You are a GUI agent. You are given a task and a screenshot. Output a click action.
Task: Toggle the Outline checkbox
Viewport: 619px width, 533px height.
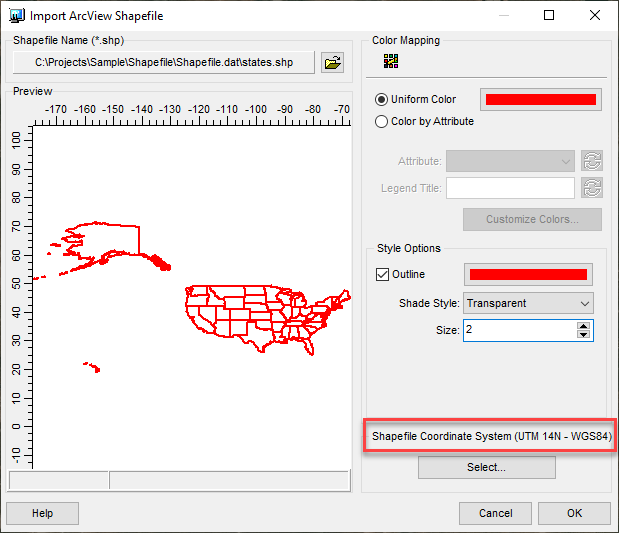tap(382, 274)
